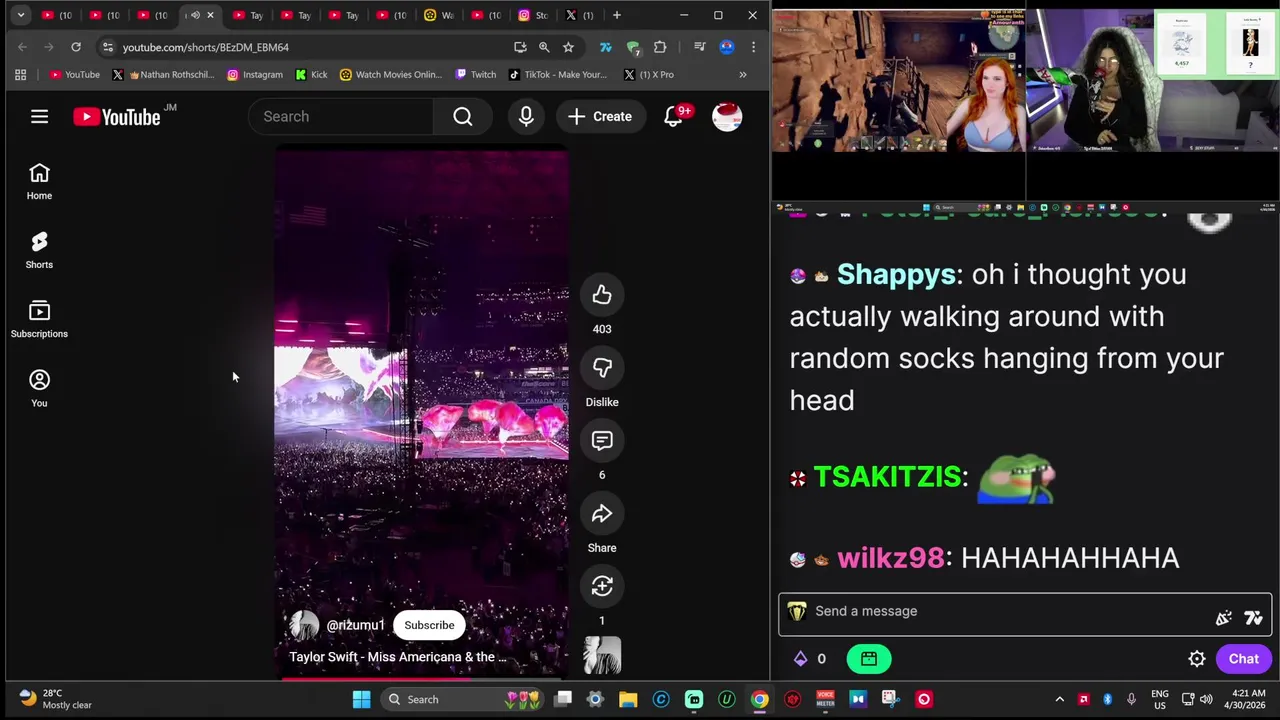Screen dimensions: 1280x720
Task: Show hidden system tray icons chevron
Action: 1059,699
